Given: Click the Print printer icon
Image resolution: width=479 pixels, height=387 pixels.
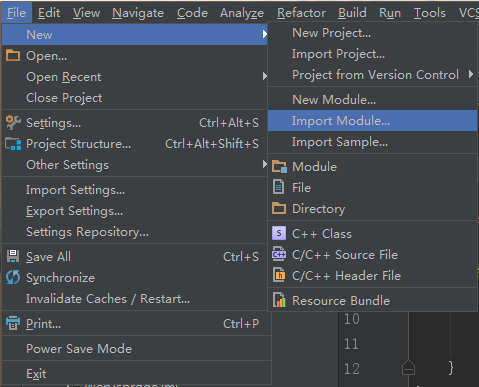Looking at the screenshot, I should coord(13,323).
